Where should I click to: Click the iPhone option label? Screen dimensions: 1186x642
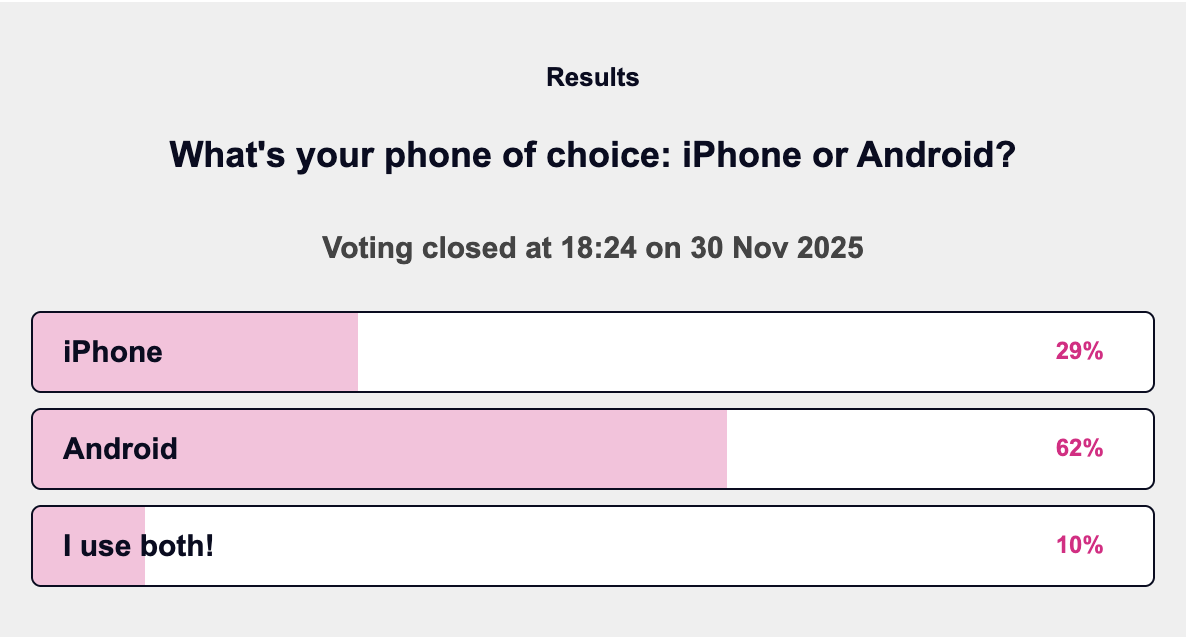tap(112, 351)
